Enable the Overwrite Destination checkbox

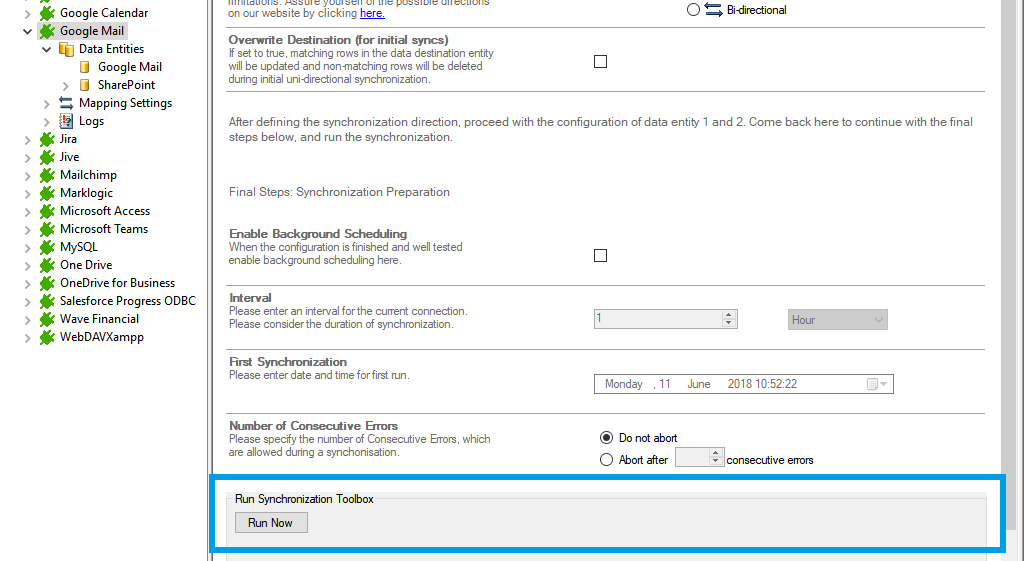click(x=600, y=61)
